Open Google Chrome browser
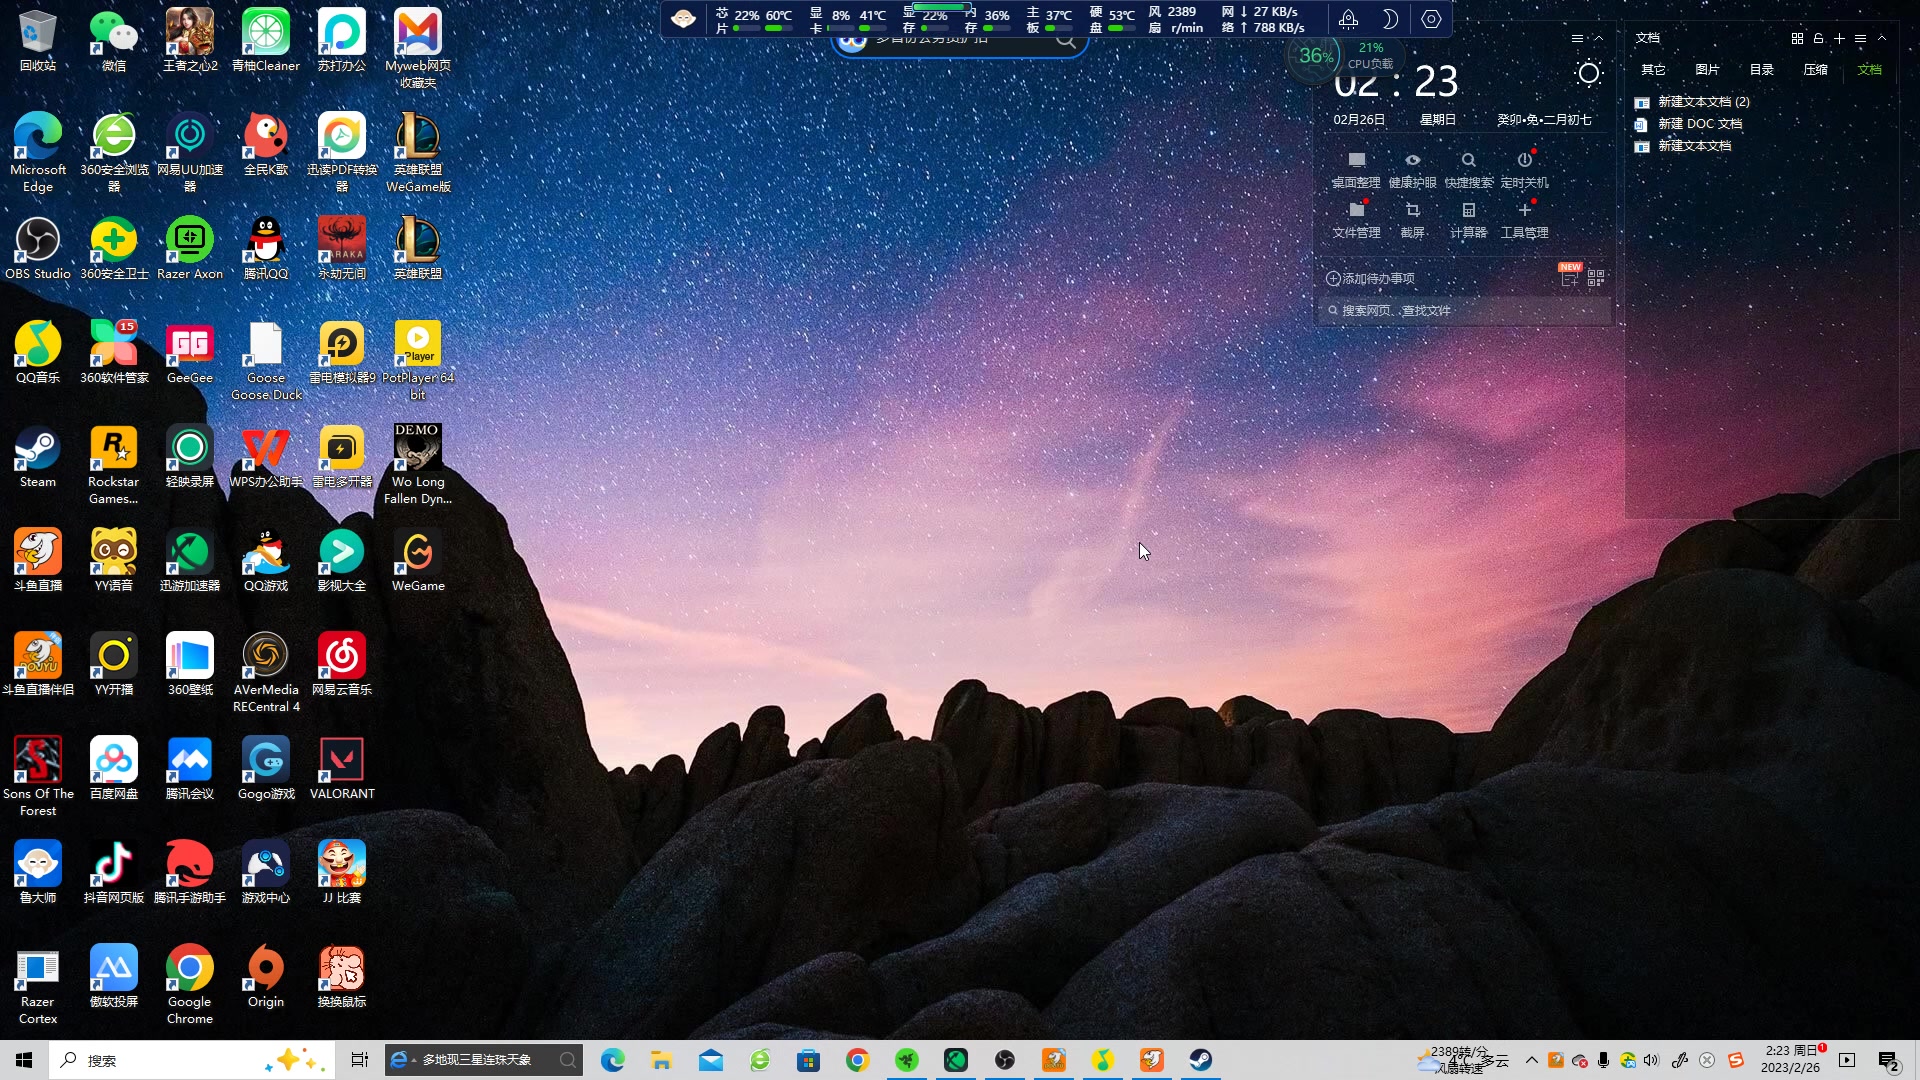This screenshot has width=1920, height=1080. [189, 973]
